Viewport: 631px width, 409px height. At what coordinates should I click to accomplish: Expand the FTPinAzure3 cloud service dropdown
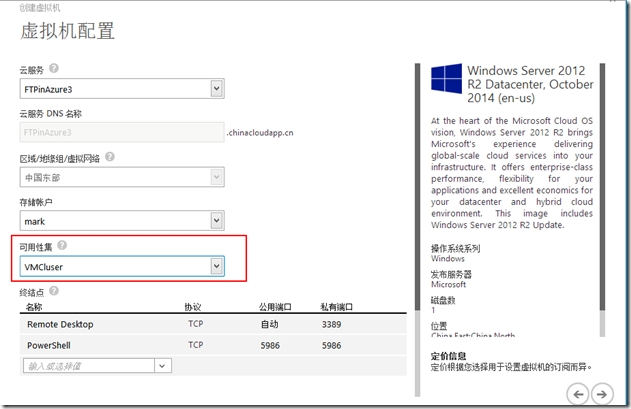[217, 88]
